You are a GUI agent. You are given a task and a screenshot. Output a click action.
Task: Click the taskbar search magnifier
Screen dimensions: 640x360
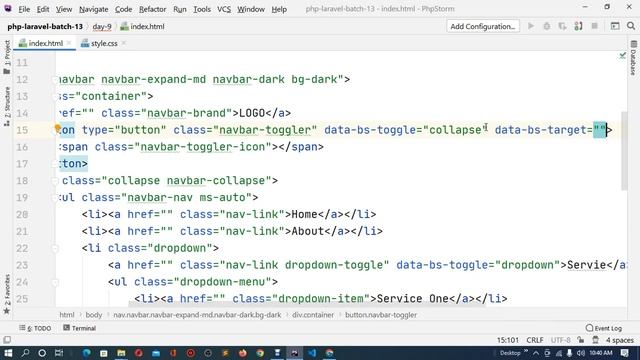pyautogui.click(x=25, y=353)
